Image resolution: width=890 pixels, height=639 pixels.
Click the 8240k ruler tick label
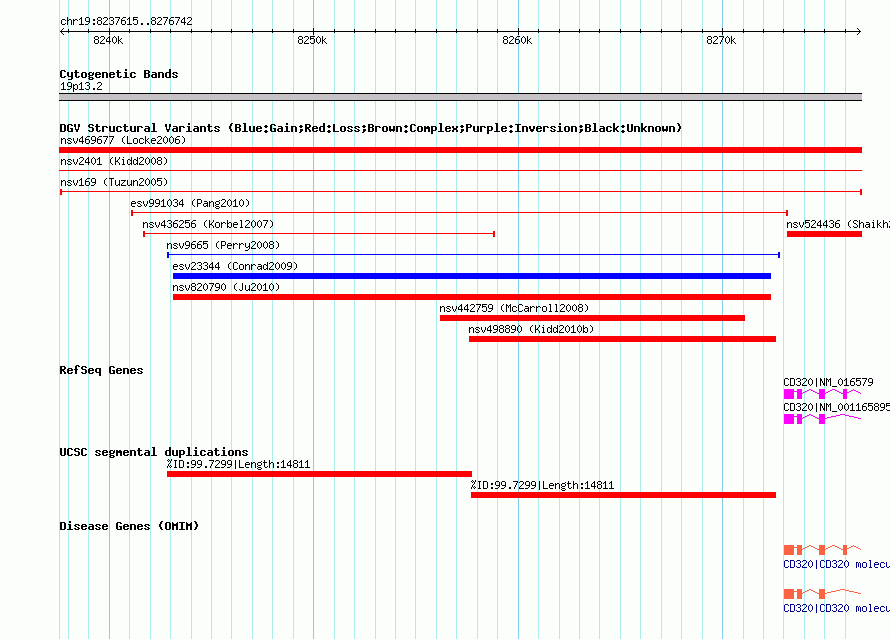(108, 40)
